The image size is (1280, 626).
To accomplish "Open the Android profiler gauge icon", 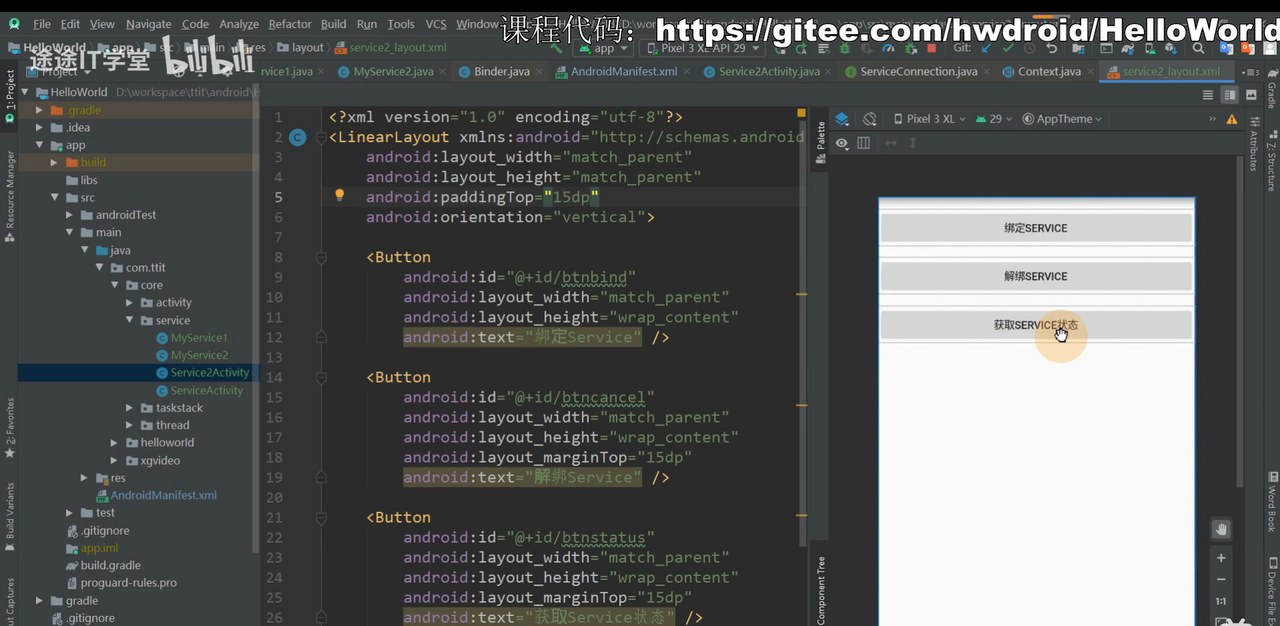I will click(x=888, y=48).
